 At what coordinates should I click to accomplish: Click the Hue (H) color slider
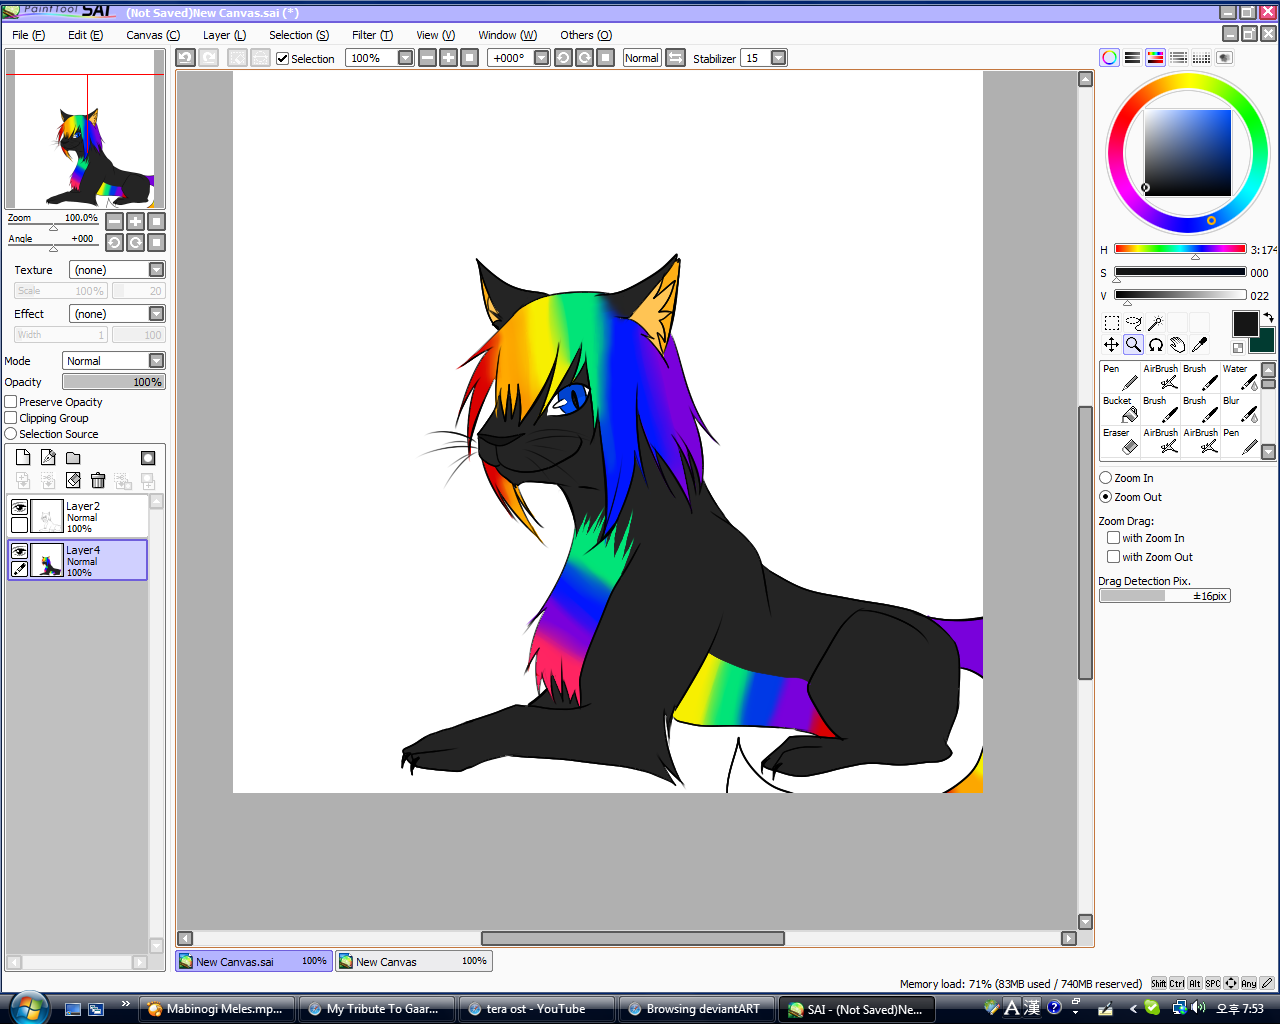coord(1180,249)
